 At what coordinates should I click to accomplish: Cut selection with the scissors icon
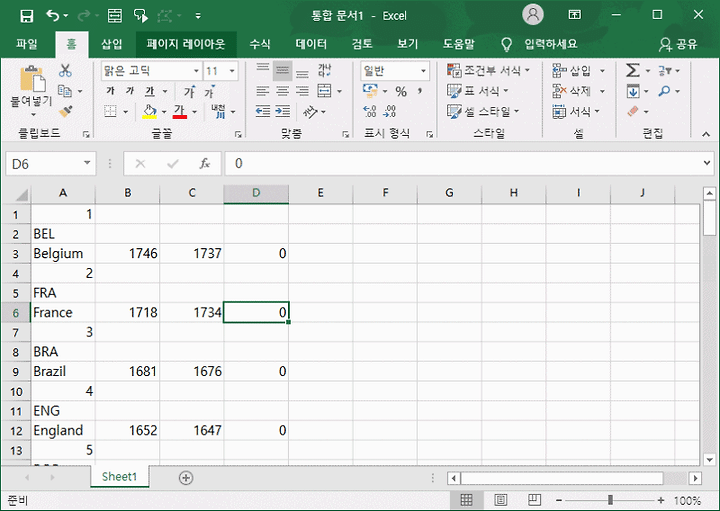tap(65, 70)
